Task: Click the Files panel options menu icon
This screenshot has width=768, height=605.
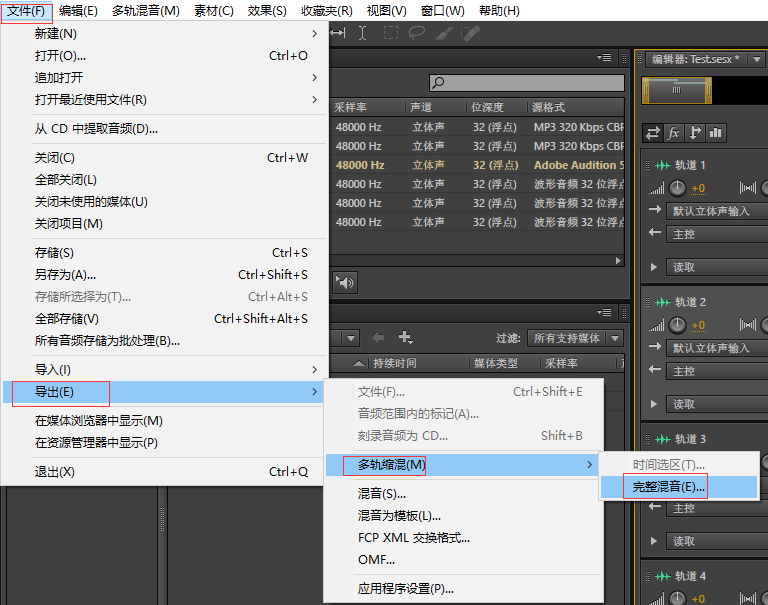Action: (x=604, y=58)
